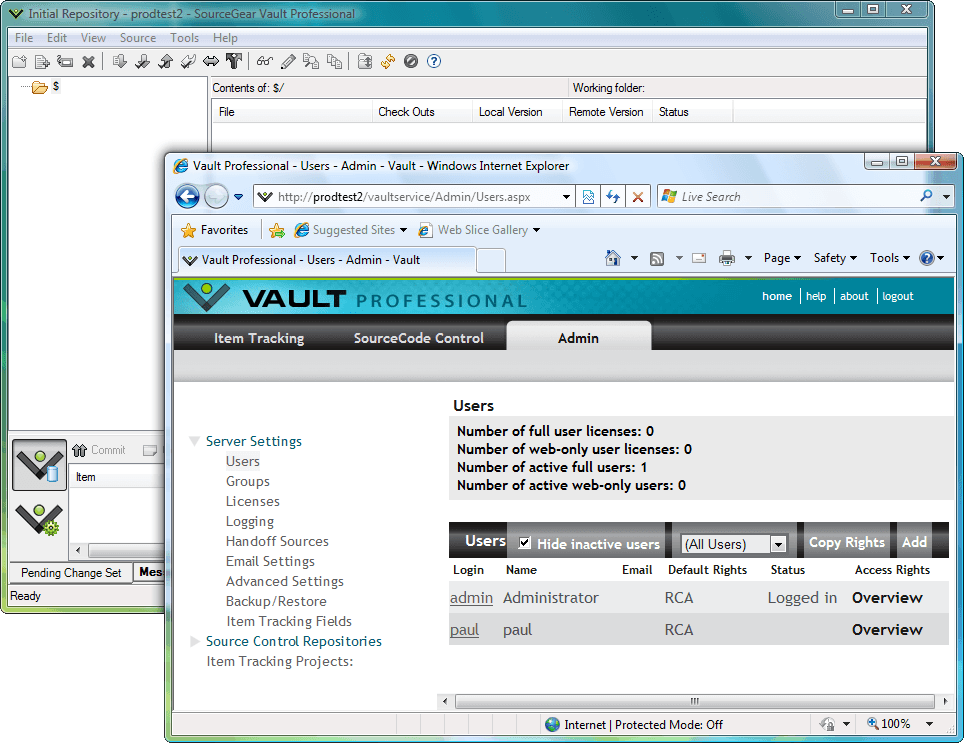Open the Backup/Restore settings link

(x=276, y=602)
